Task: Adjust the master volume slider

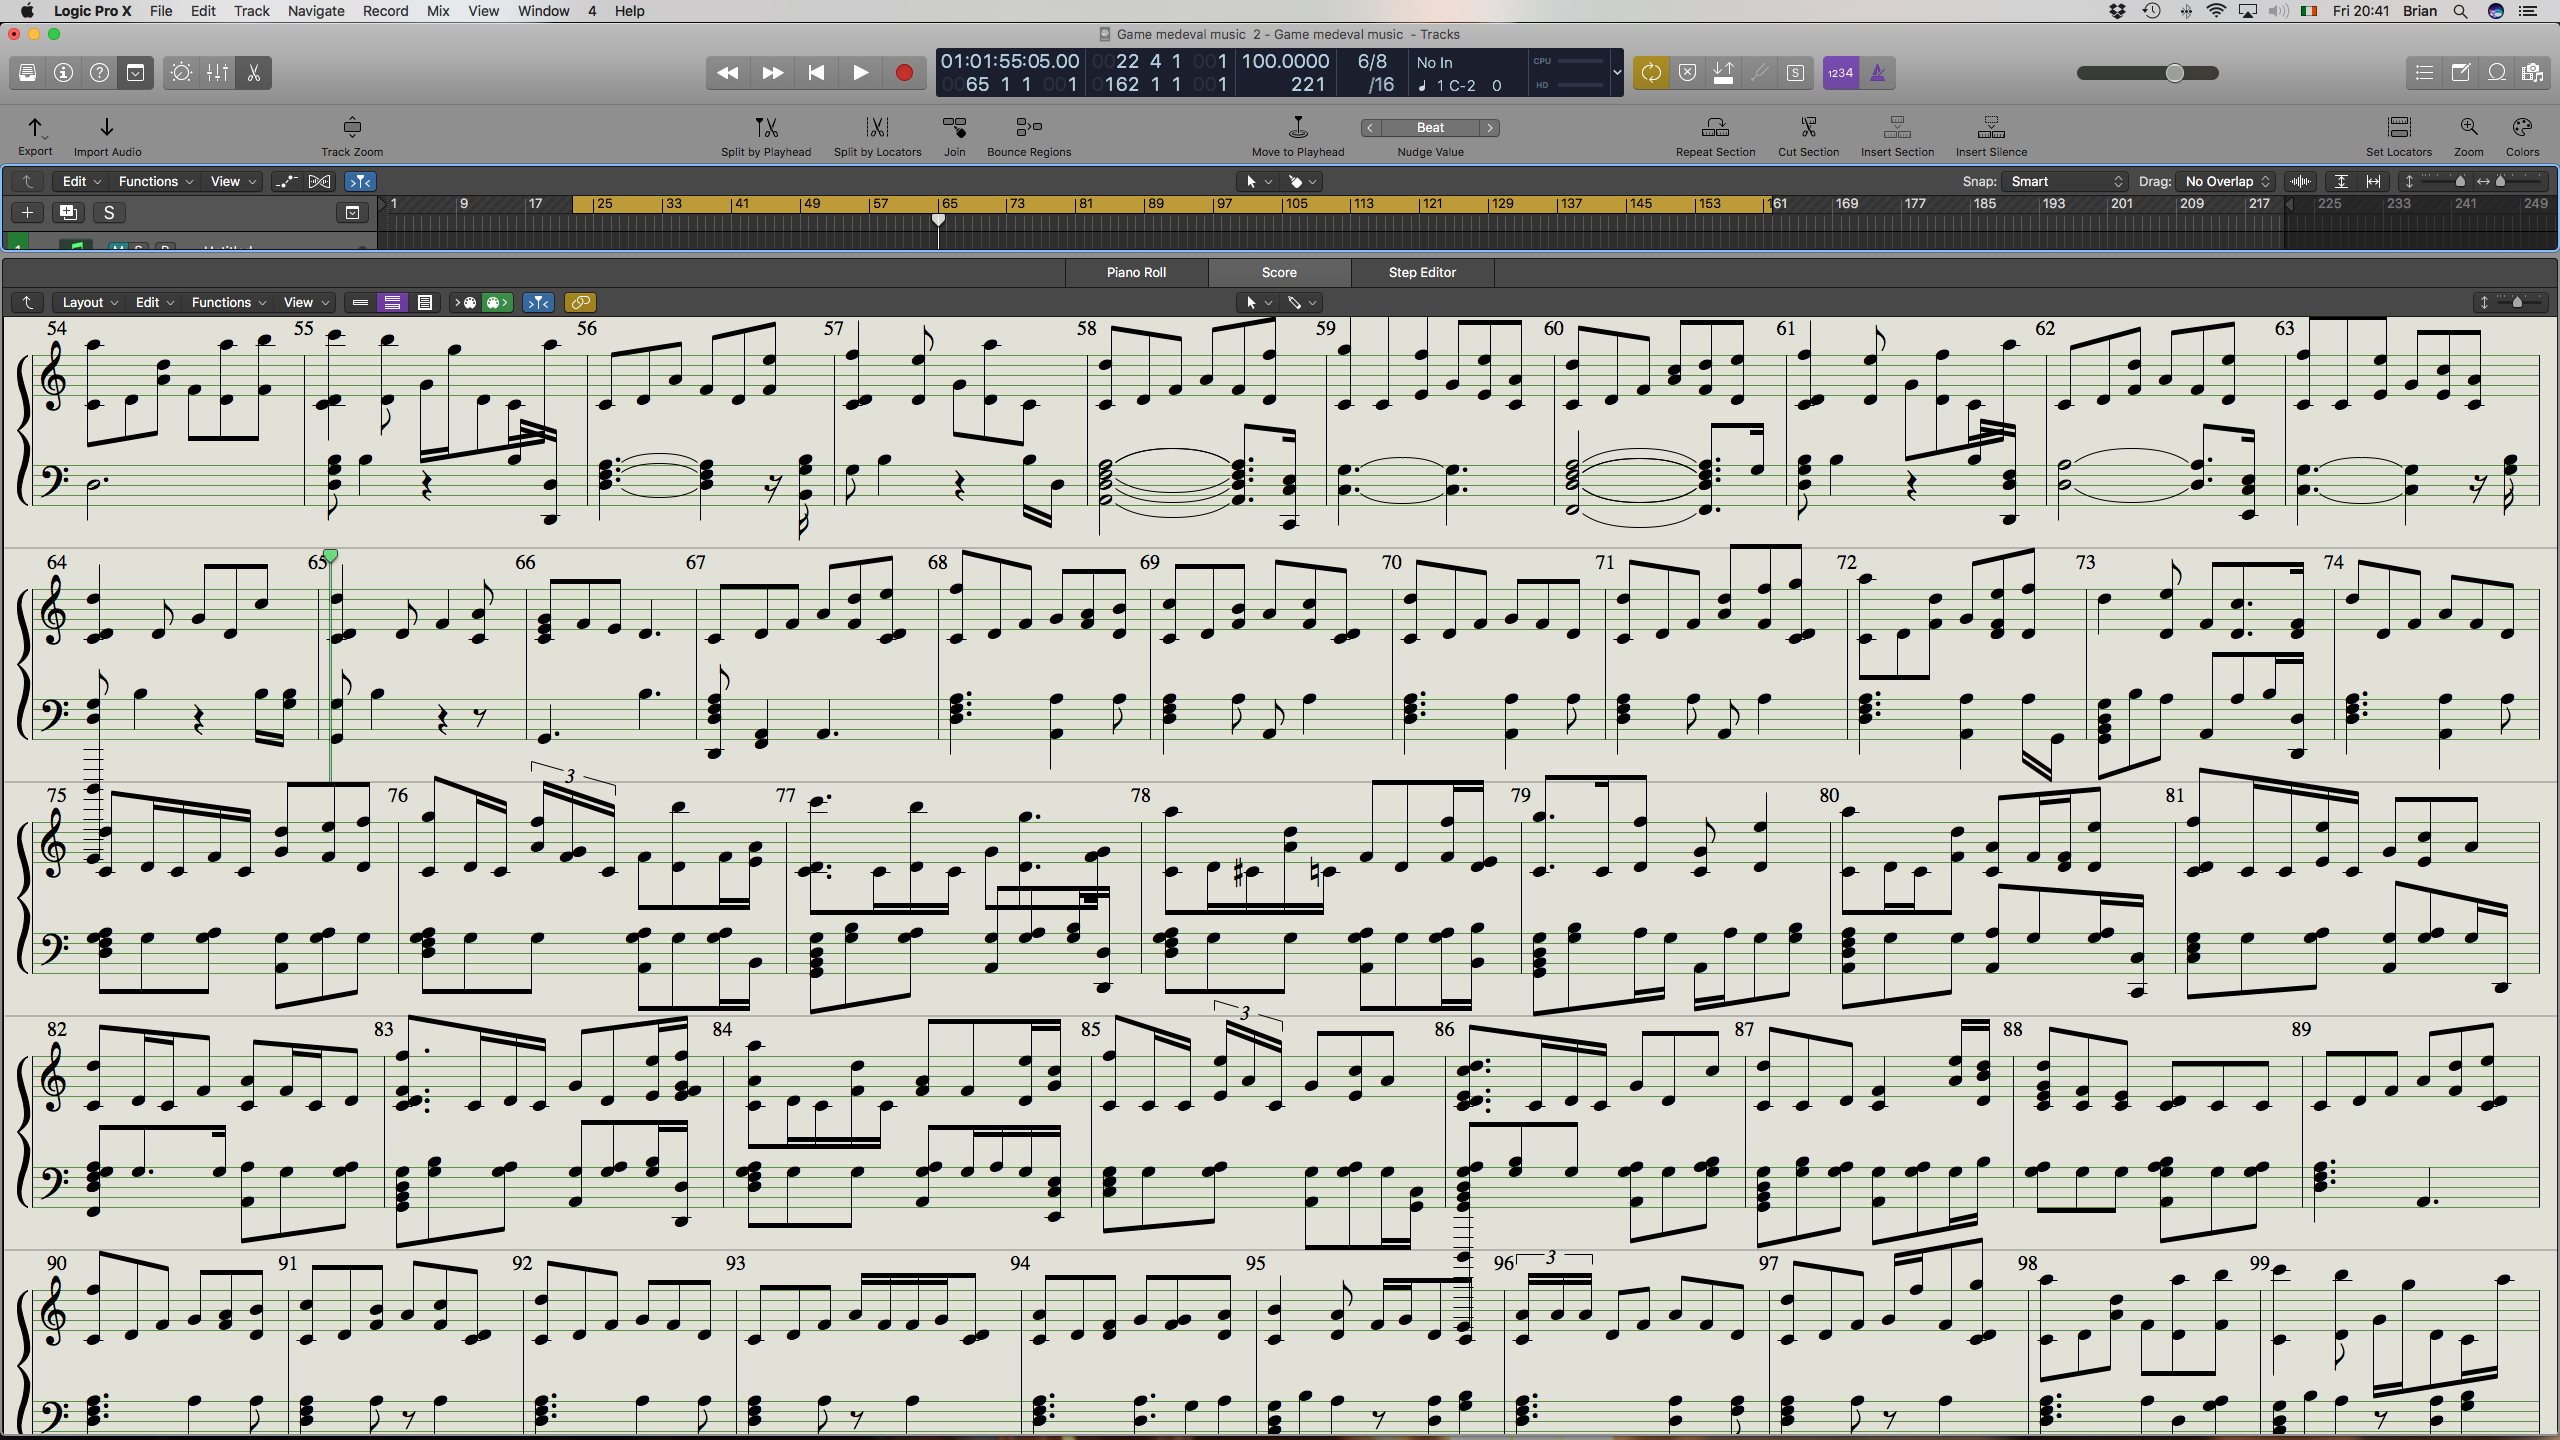Action: (x=2148, y=73)
